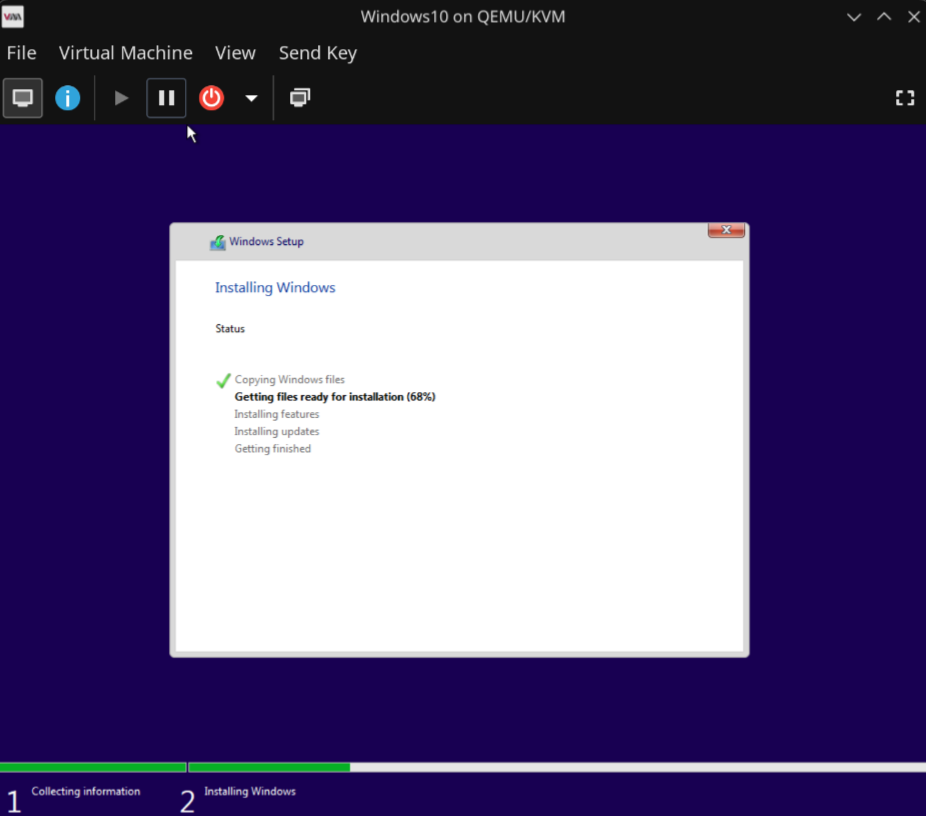
Task: Open the manage VM snapshots view
Action: [300, 98]
